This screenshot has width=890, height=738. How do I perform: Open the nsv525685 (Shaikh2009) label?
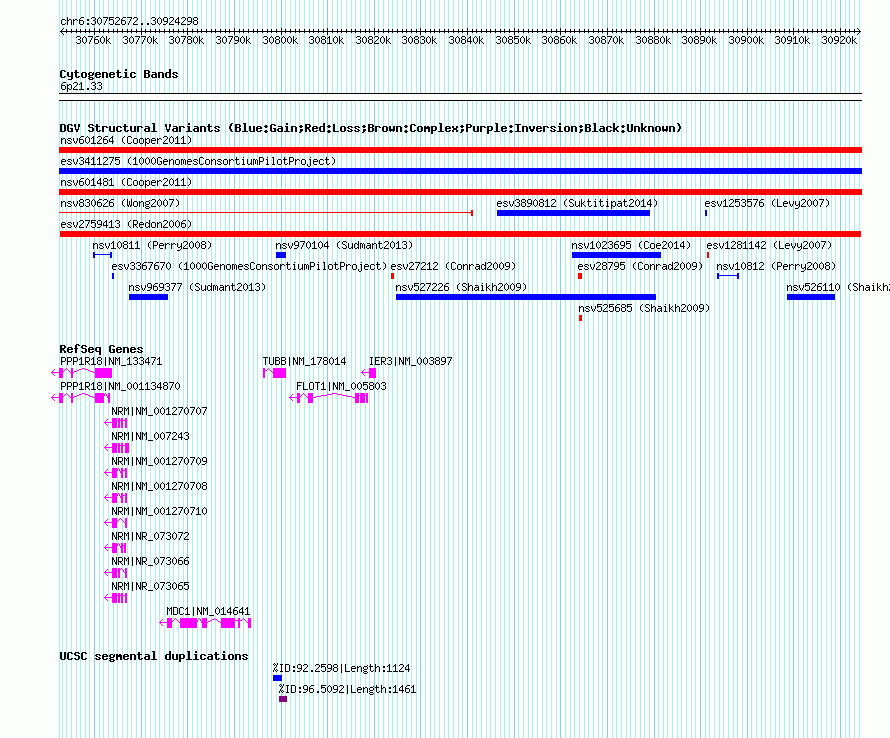pyautogui.click(x=644, y=308)
